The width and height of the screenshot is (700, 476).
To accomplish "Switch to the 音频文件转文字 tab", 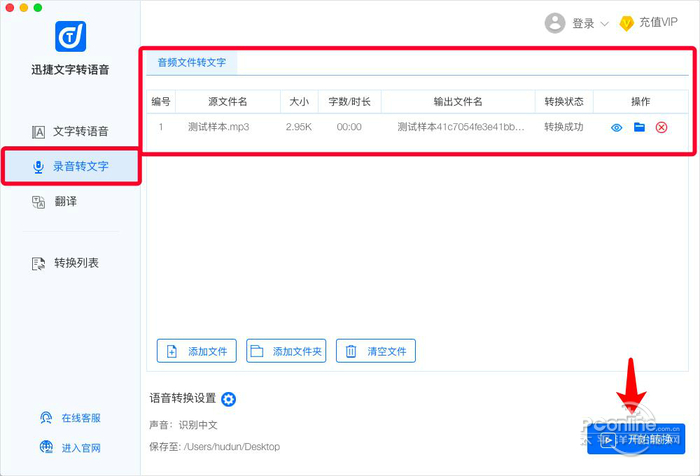I will point(192,63).
